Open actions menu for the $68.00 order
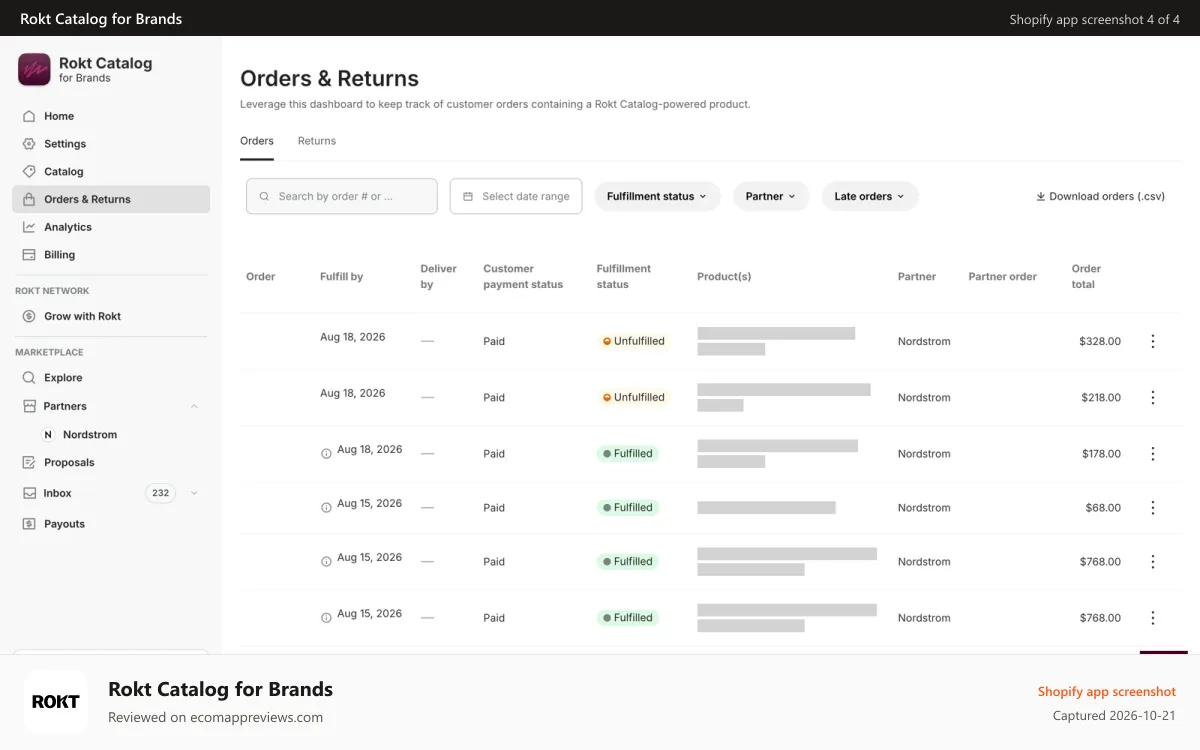Screen dimensions: 1200x750 [1152, 508]
